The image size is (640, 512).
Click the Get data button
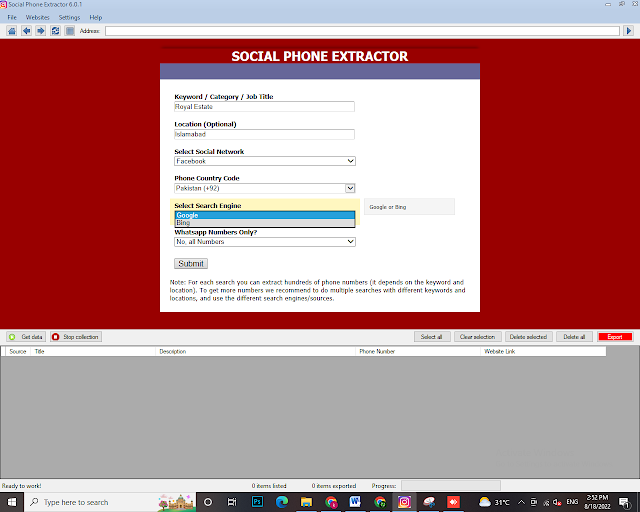[26, 337]
